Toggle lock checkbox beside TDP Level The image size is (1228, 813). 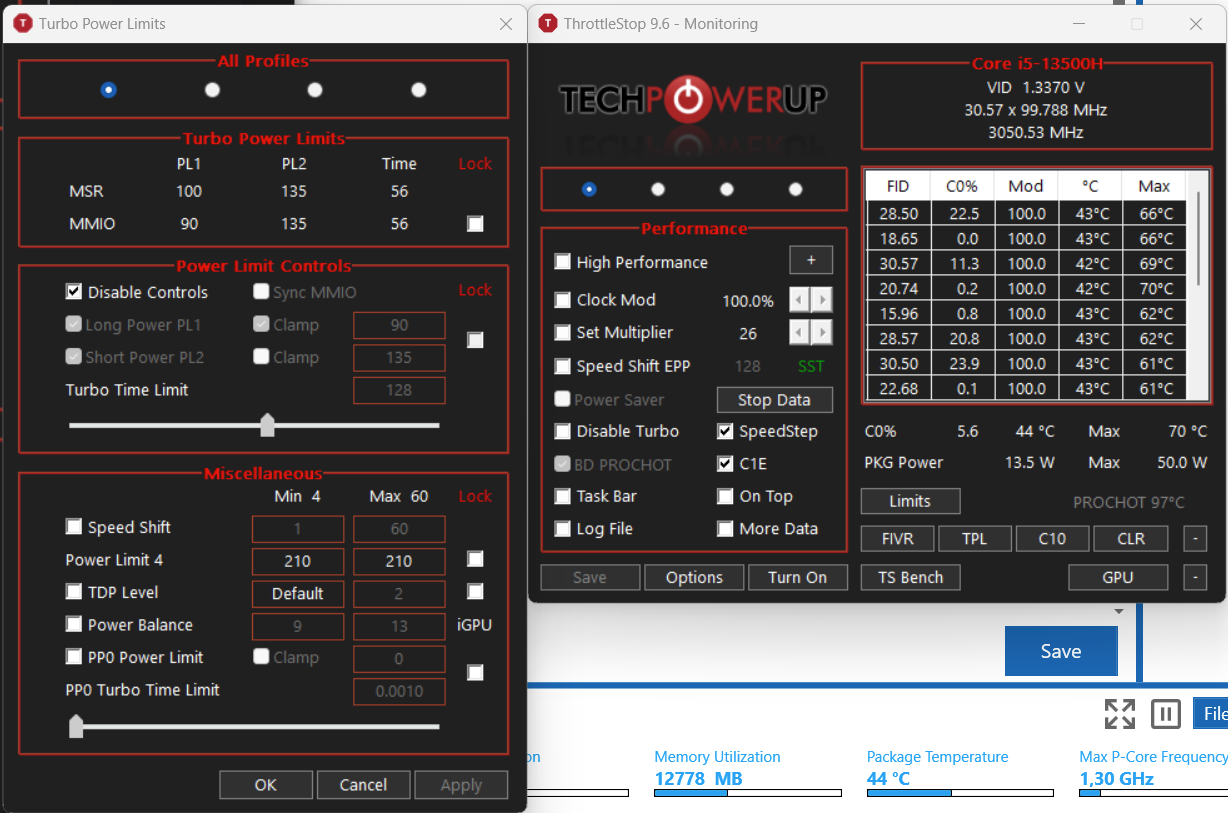[475, 591]
